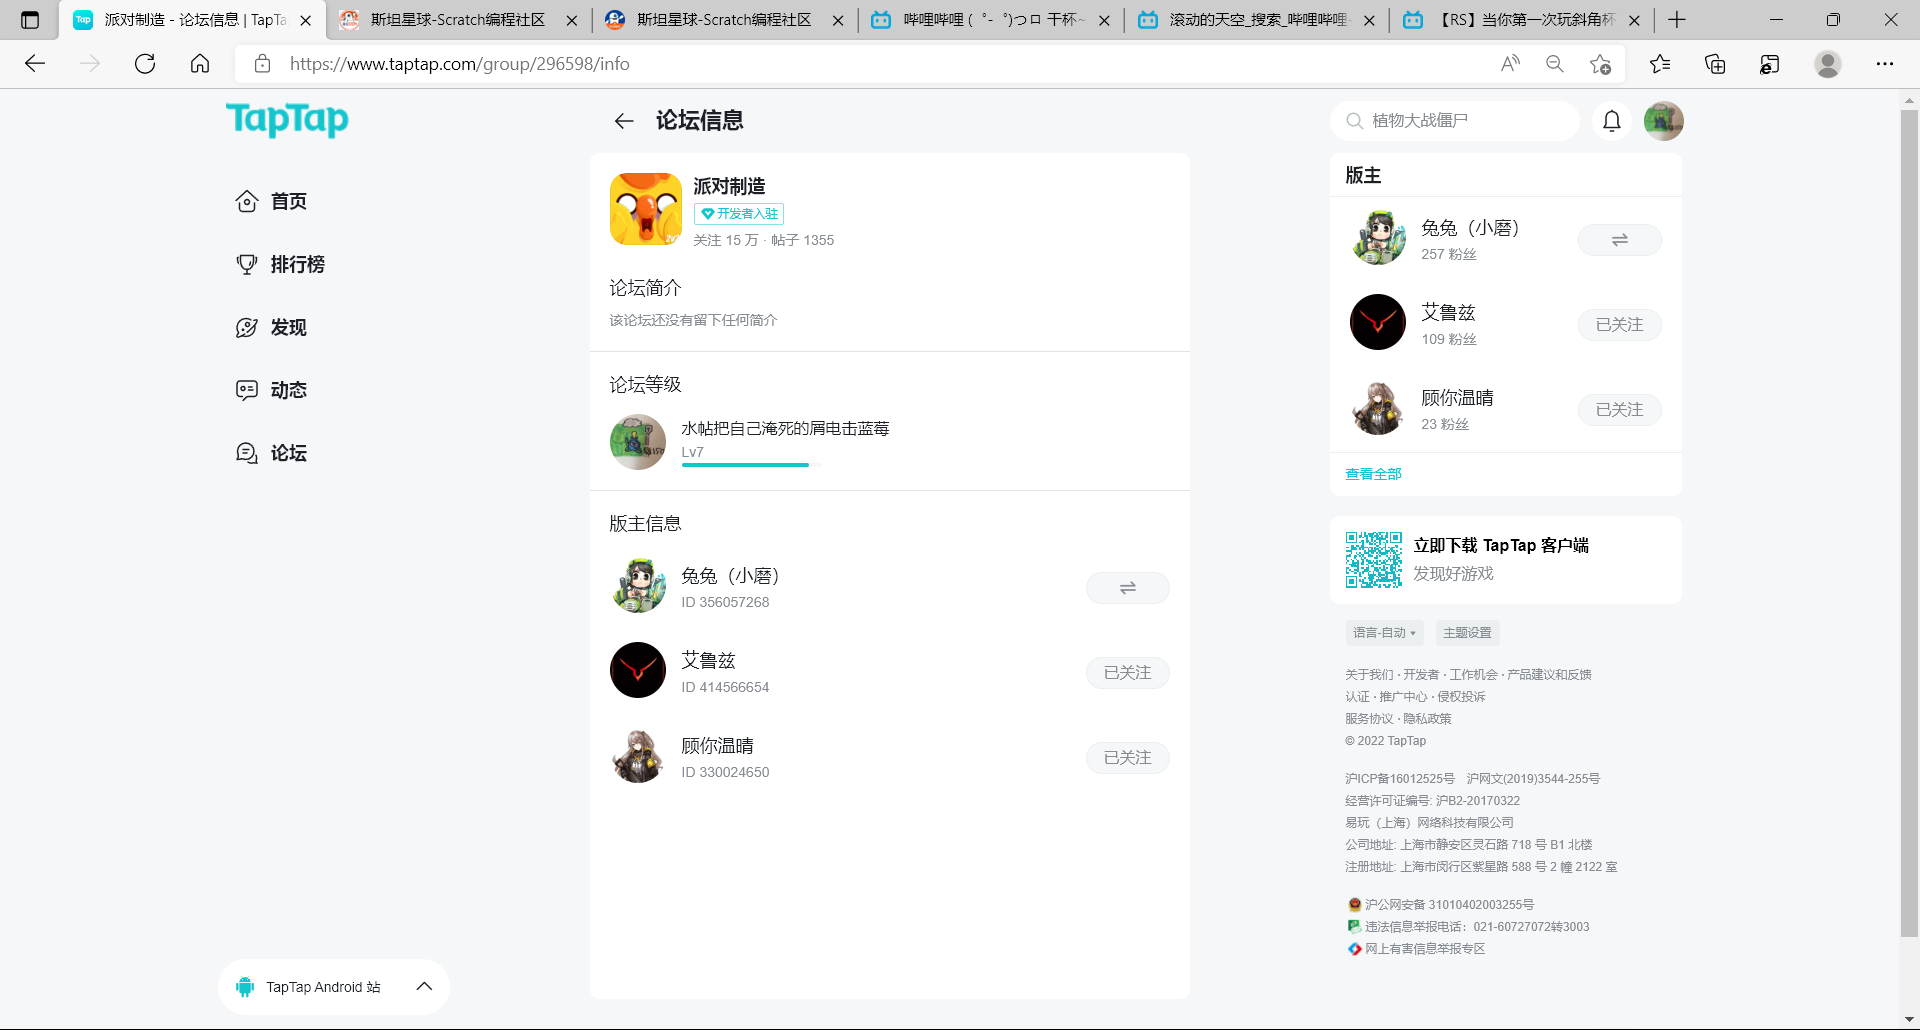This screenshot has height=1030, width=1920.
Task: Focus the 植物大战僵尸 search field
Action: click(x=1455, y=121)
